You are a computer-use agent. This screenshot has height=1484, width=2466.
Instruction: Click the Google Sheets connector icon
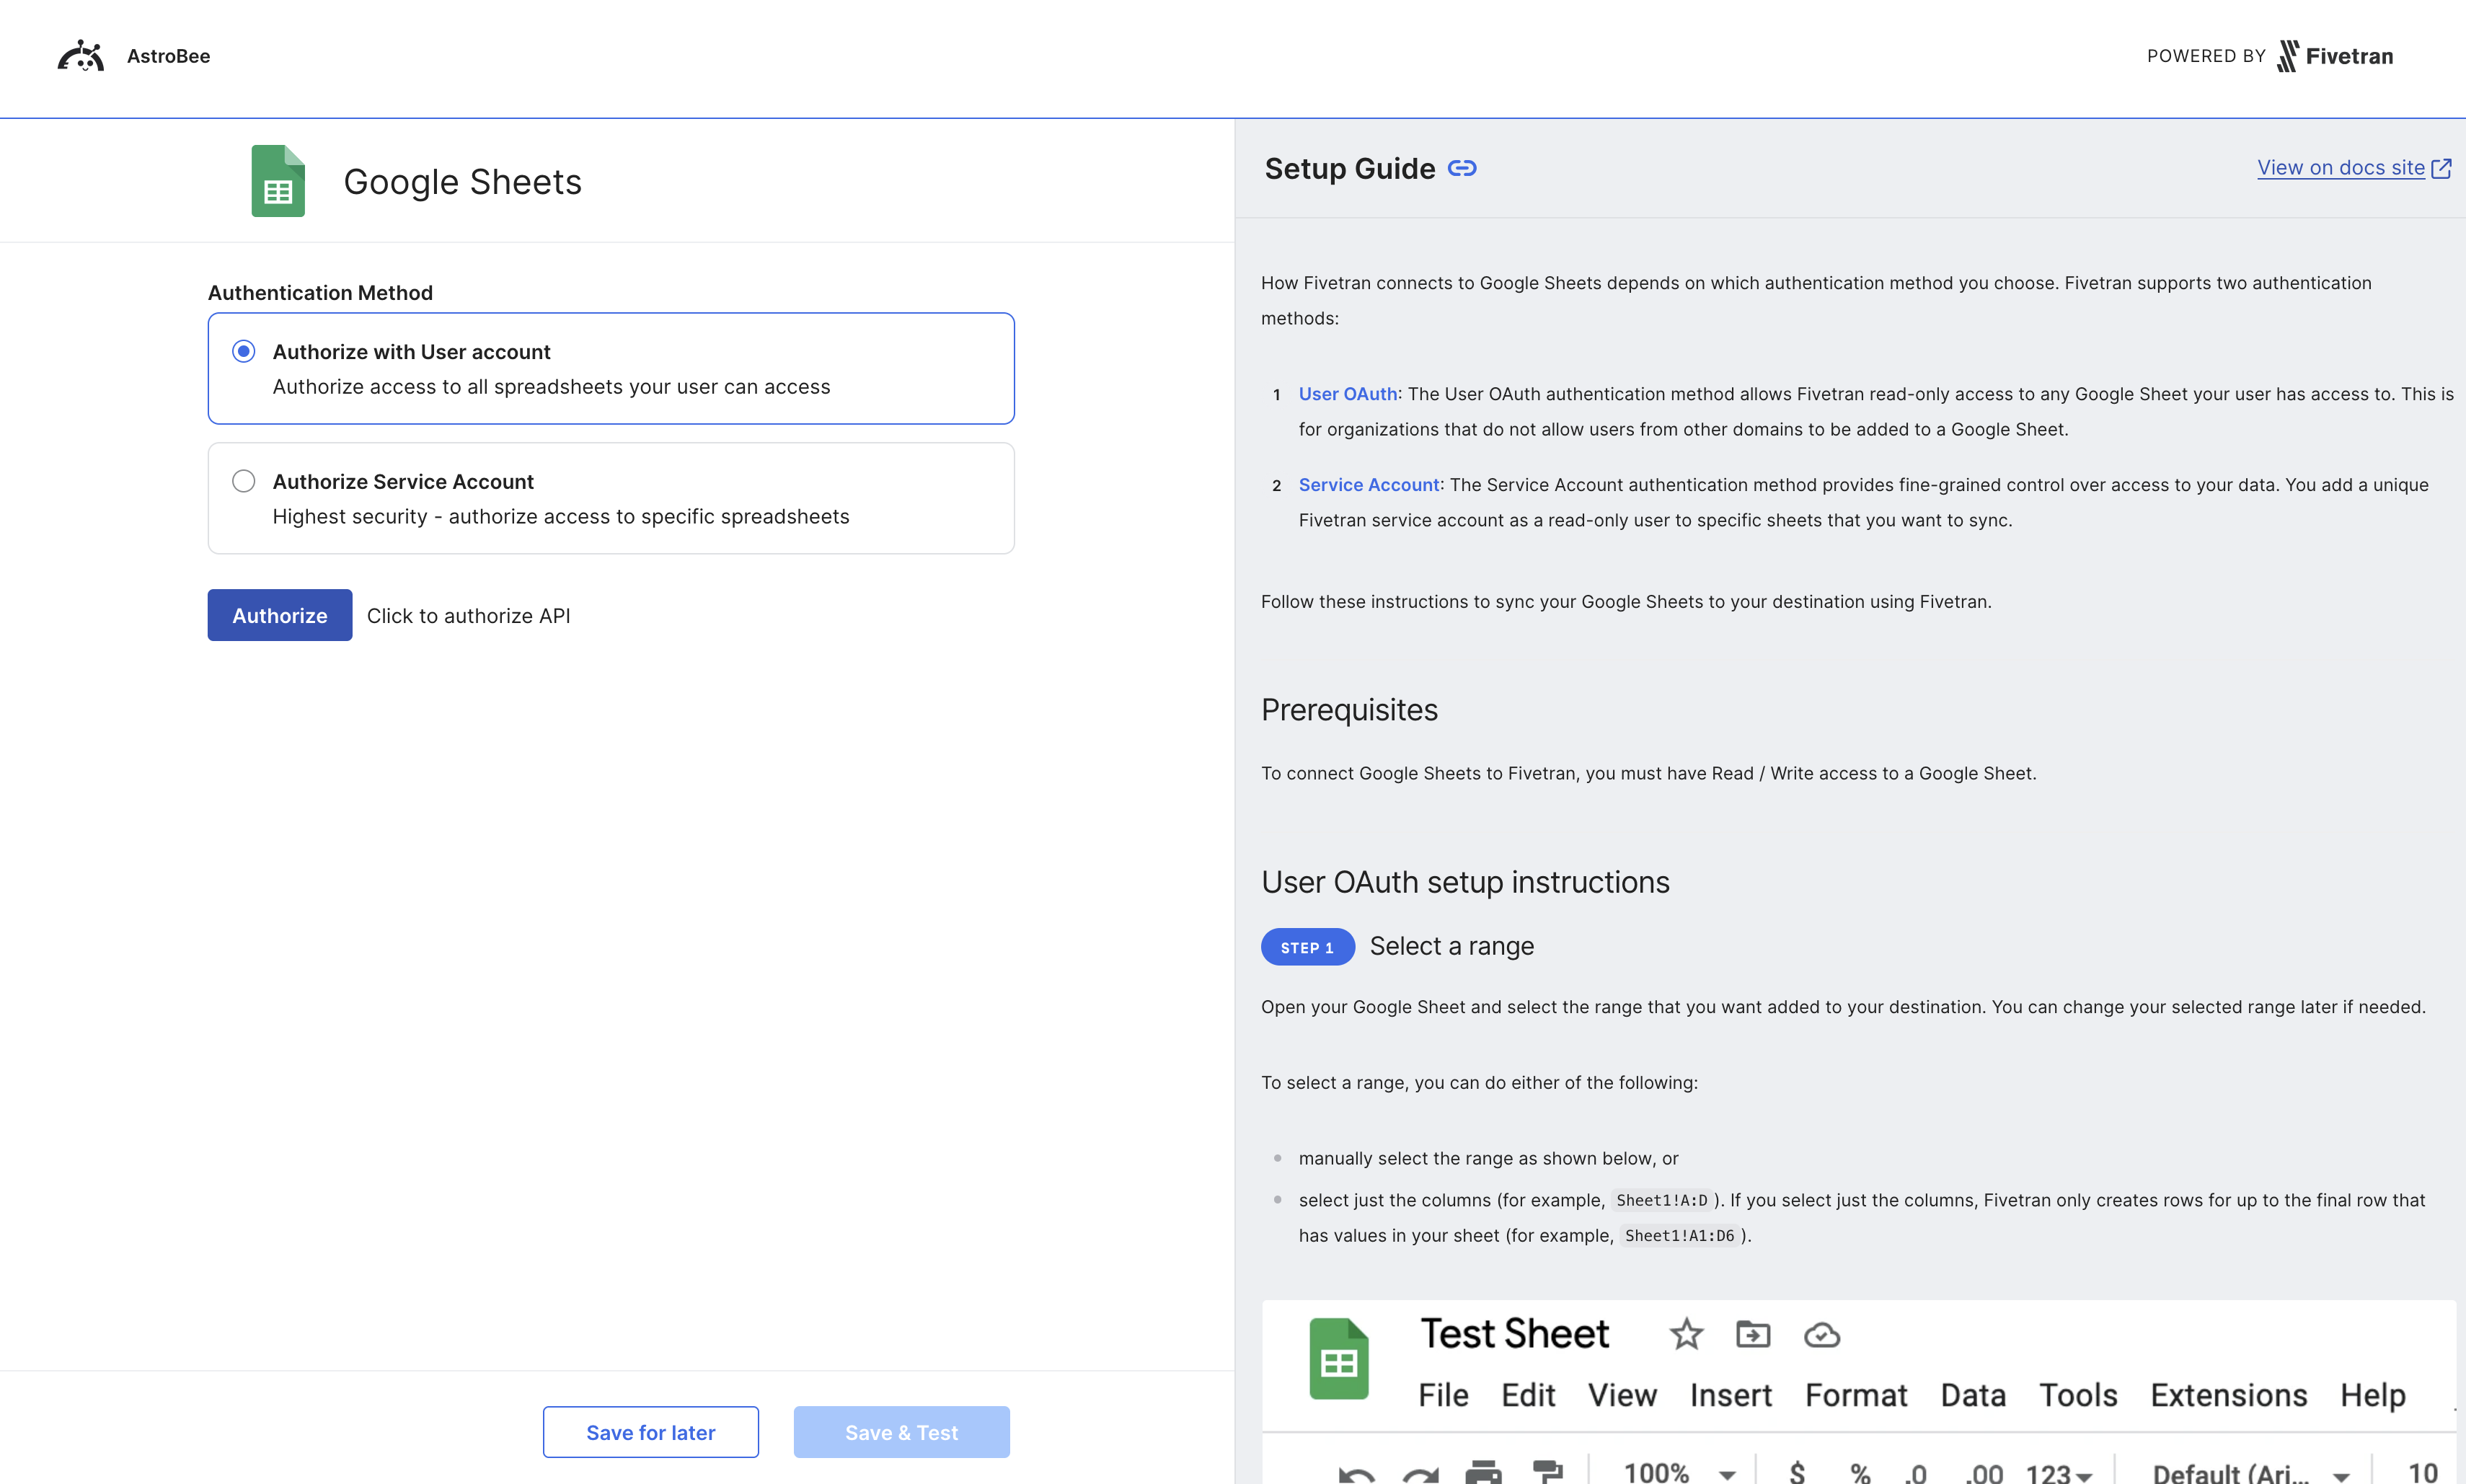click(x=278, y=181)
